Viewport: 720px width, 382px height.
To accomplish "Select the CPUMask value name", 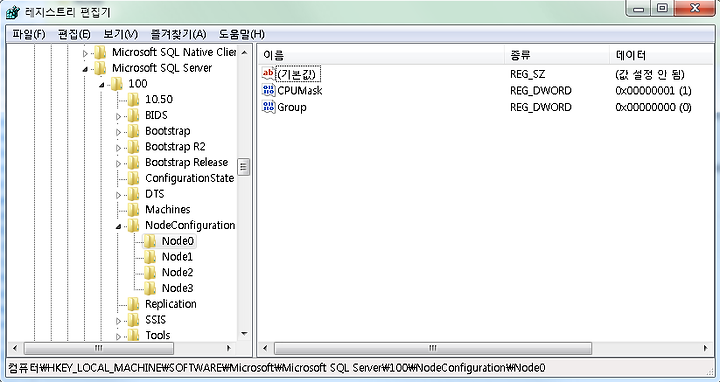I will pos(300,90).
